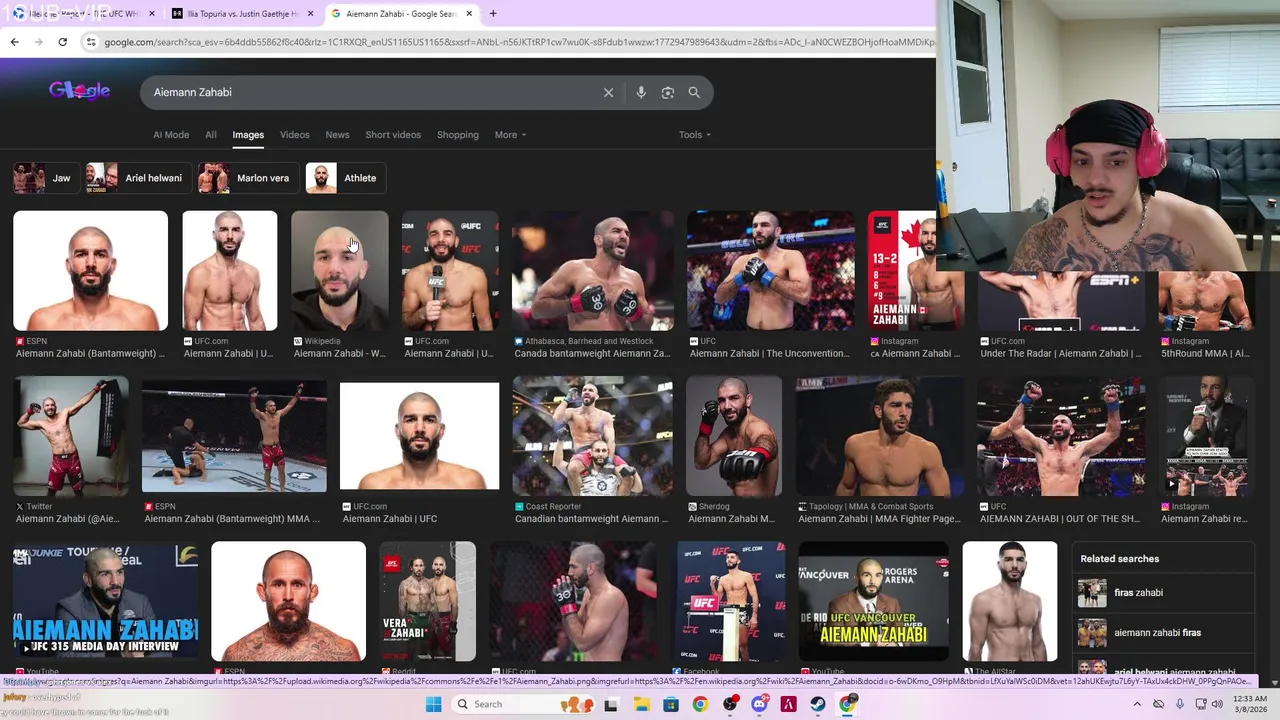This screenshot has width=1280, height=720.
Task: Open Steam from the taskbar
Action: click(818, 704)
